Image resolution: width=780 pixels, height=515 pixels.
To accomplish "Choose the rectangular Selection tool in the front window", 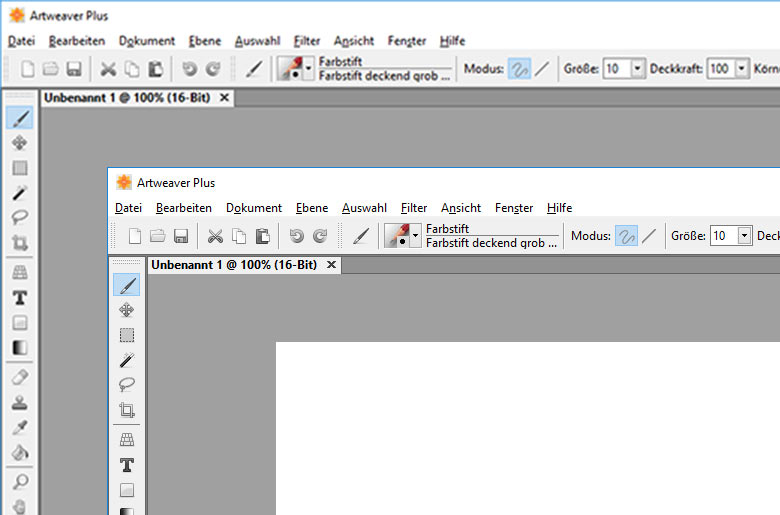I will pyautogui.click(x=127, y=335).
